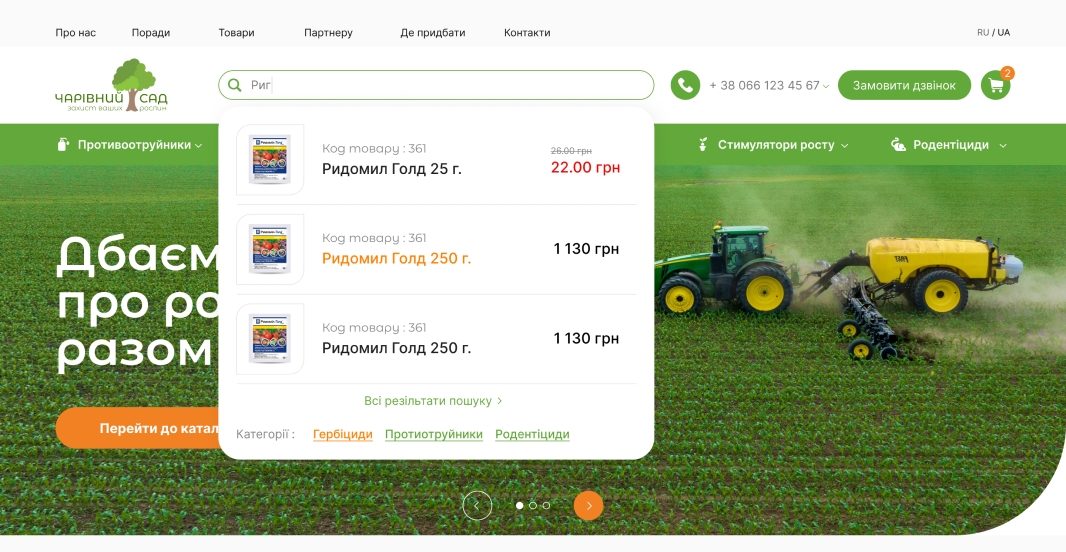
Task: Select the third carousel dot
Action: pyautogui.click(x=546, y=505)
